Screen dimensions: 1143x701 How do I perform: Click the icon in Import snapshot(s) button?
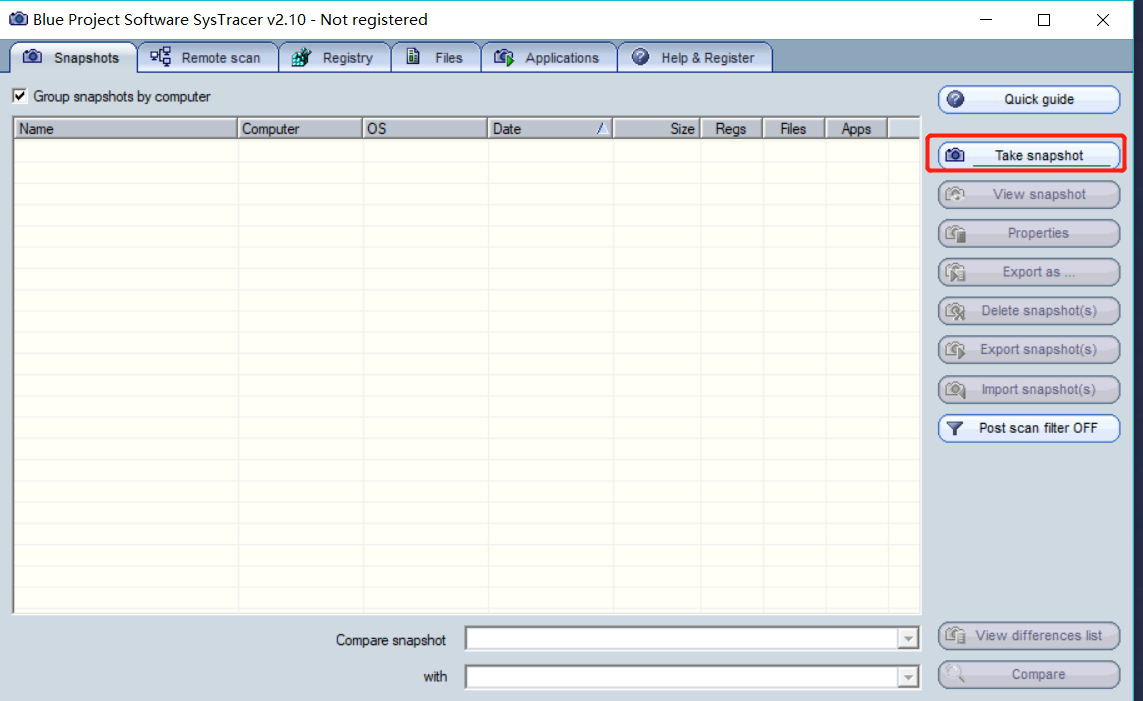click(956, 390)
